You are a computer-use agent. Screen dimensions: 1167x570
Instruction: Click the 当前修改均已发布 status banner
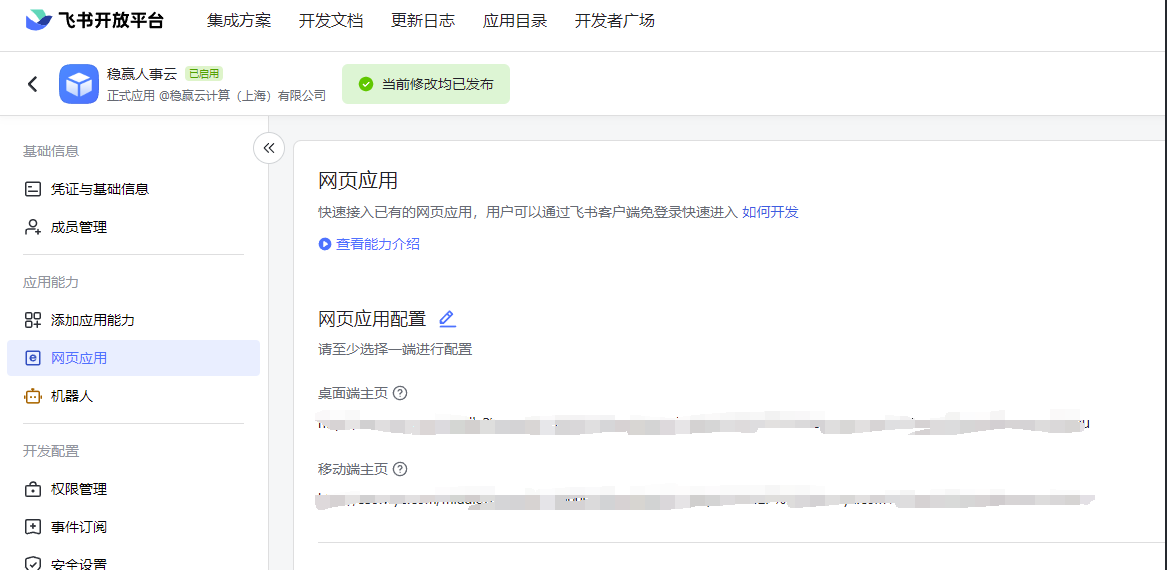point(426,84)
